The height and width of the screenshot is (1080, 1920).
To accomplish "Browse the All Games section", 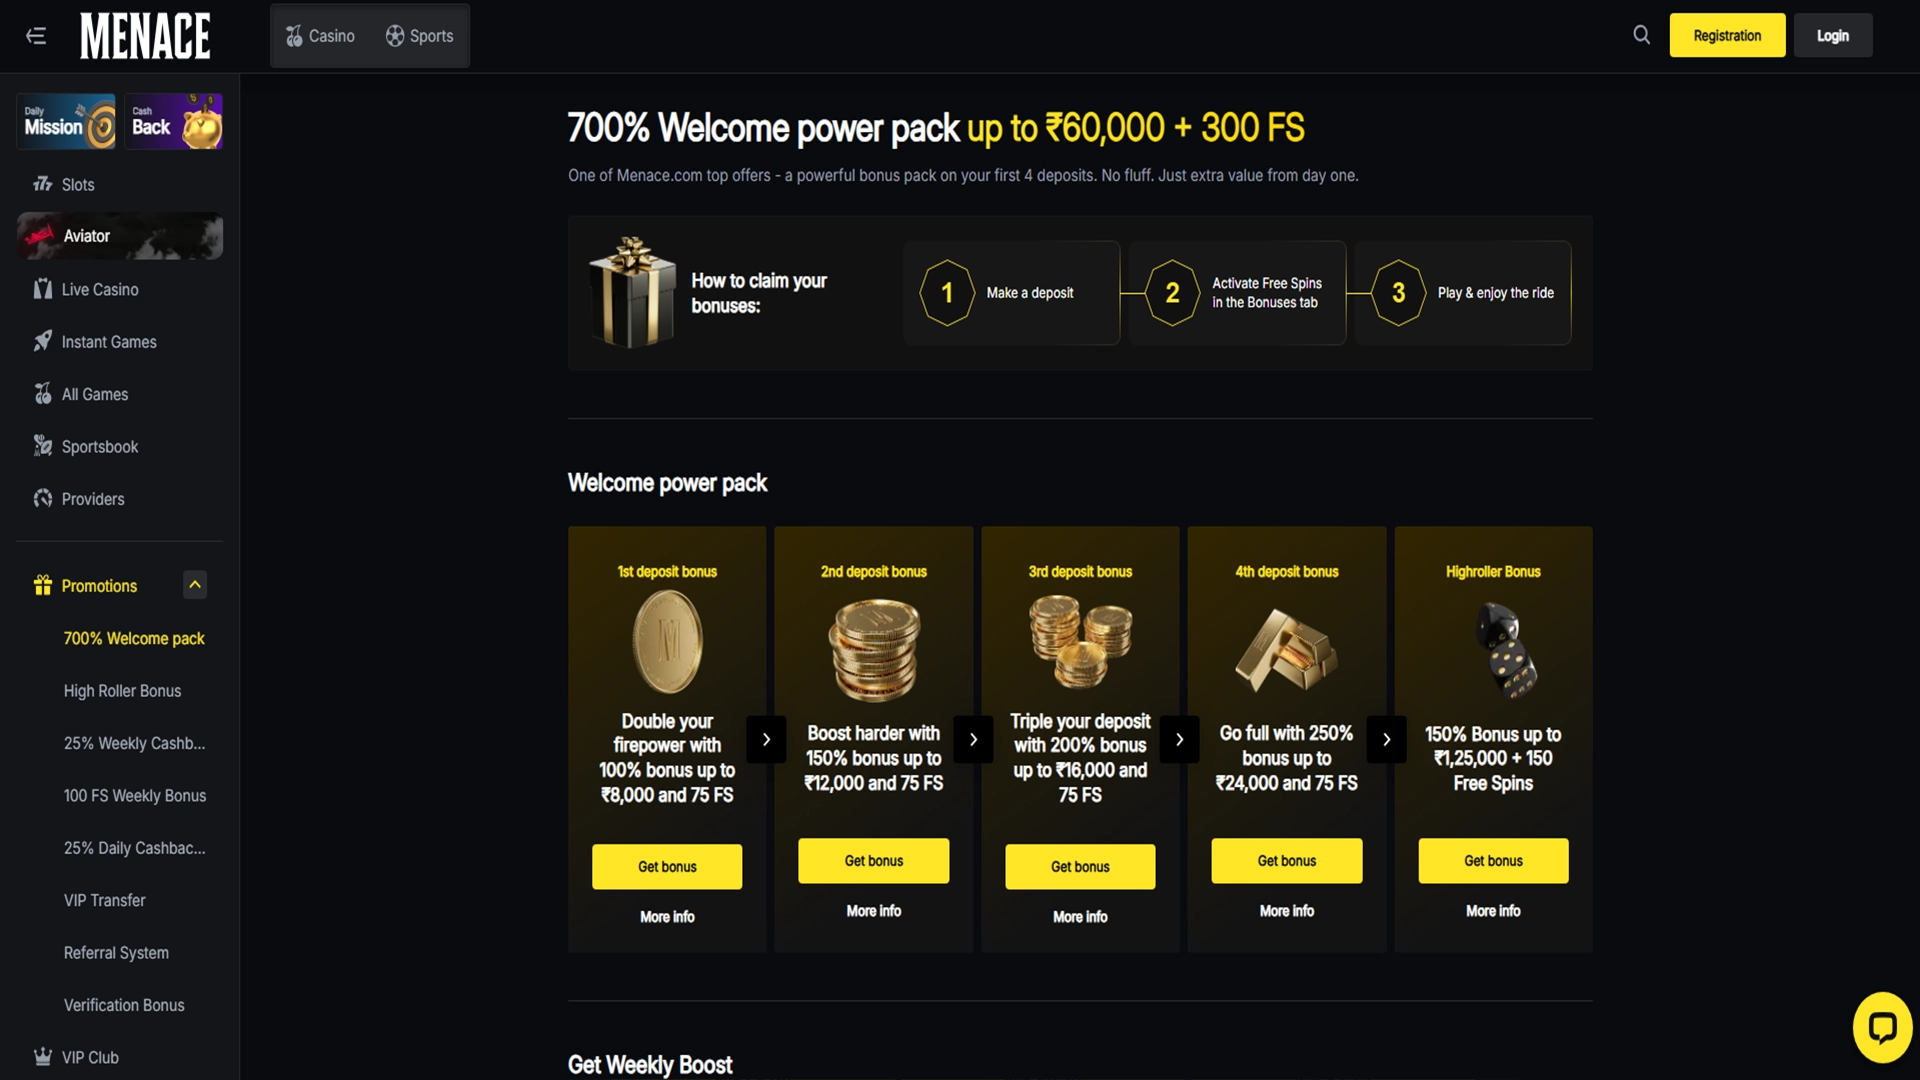I will click(x=94, y=394).
